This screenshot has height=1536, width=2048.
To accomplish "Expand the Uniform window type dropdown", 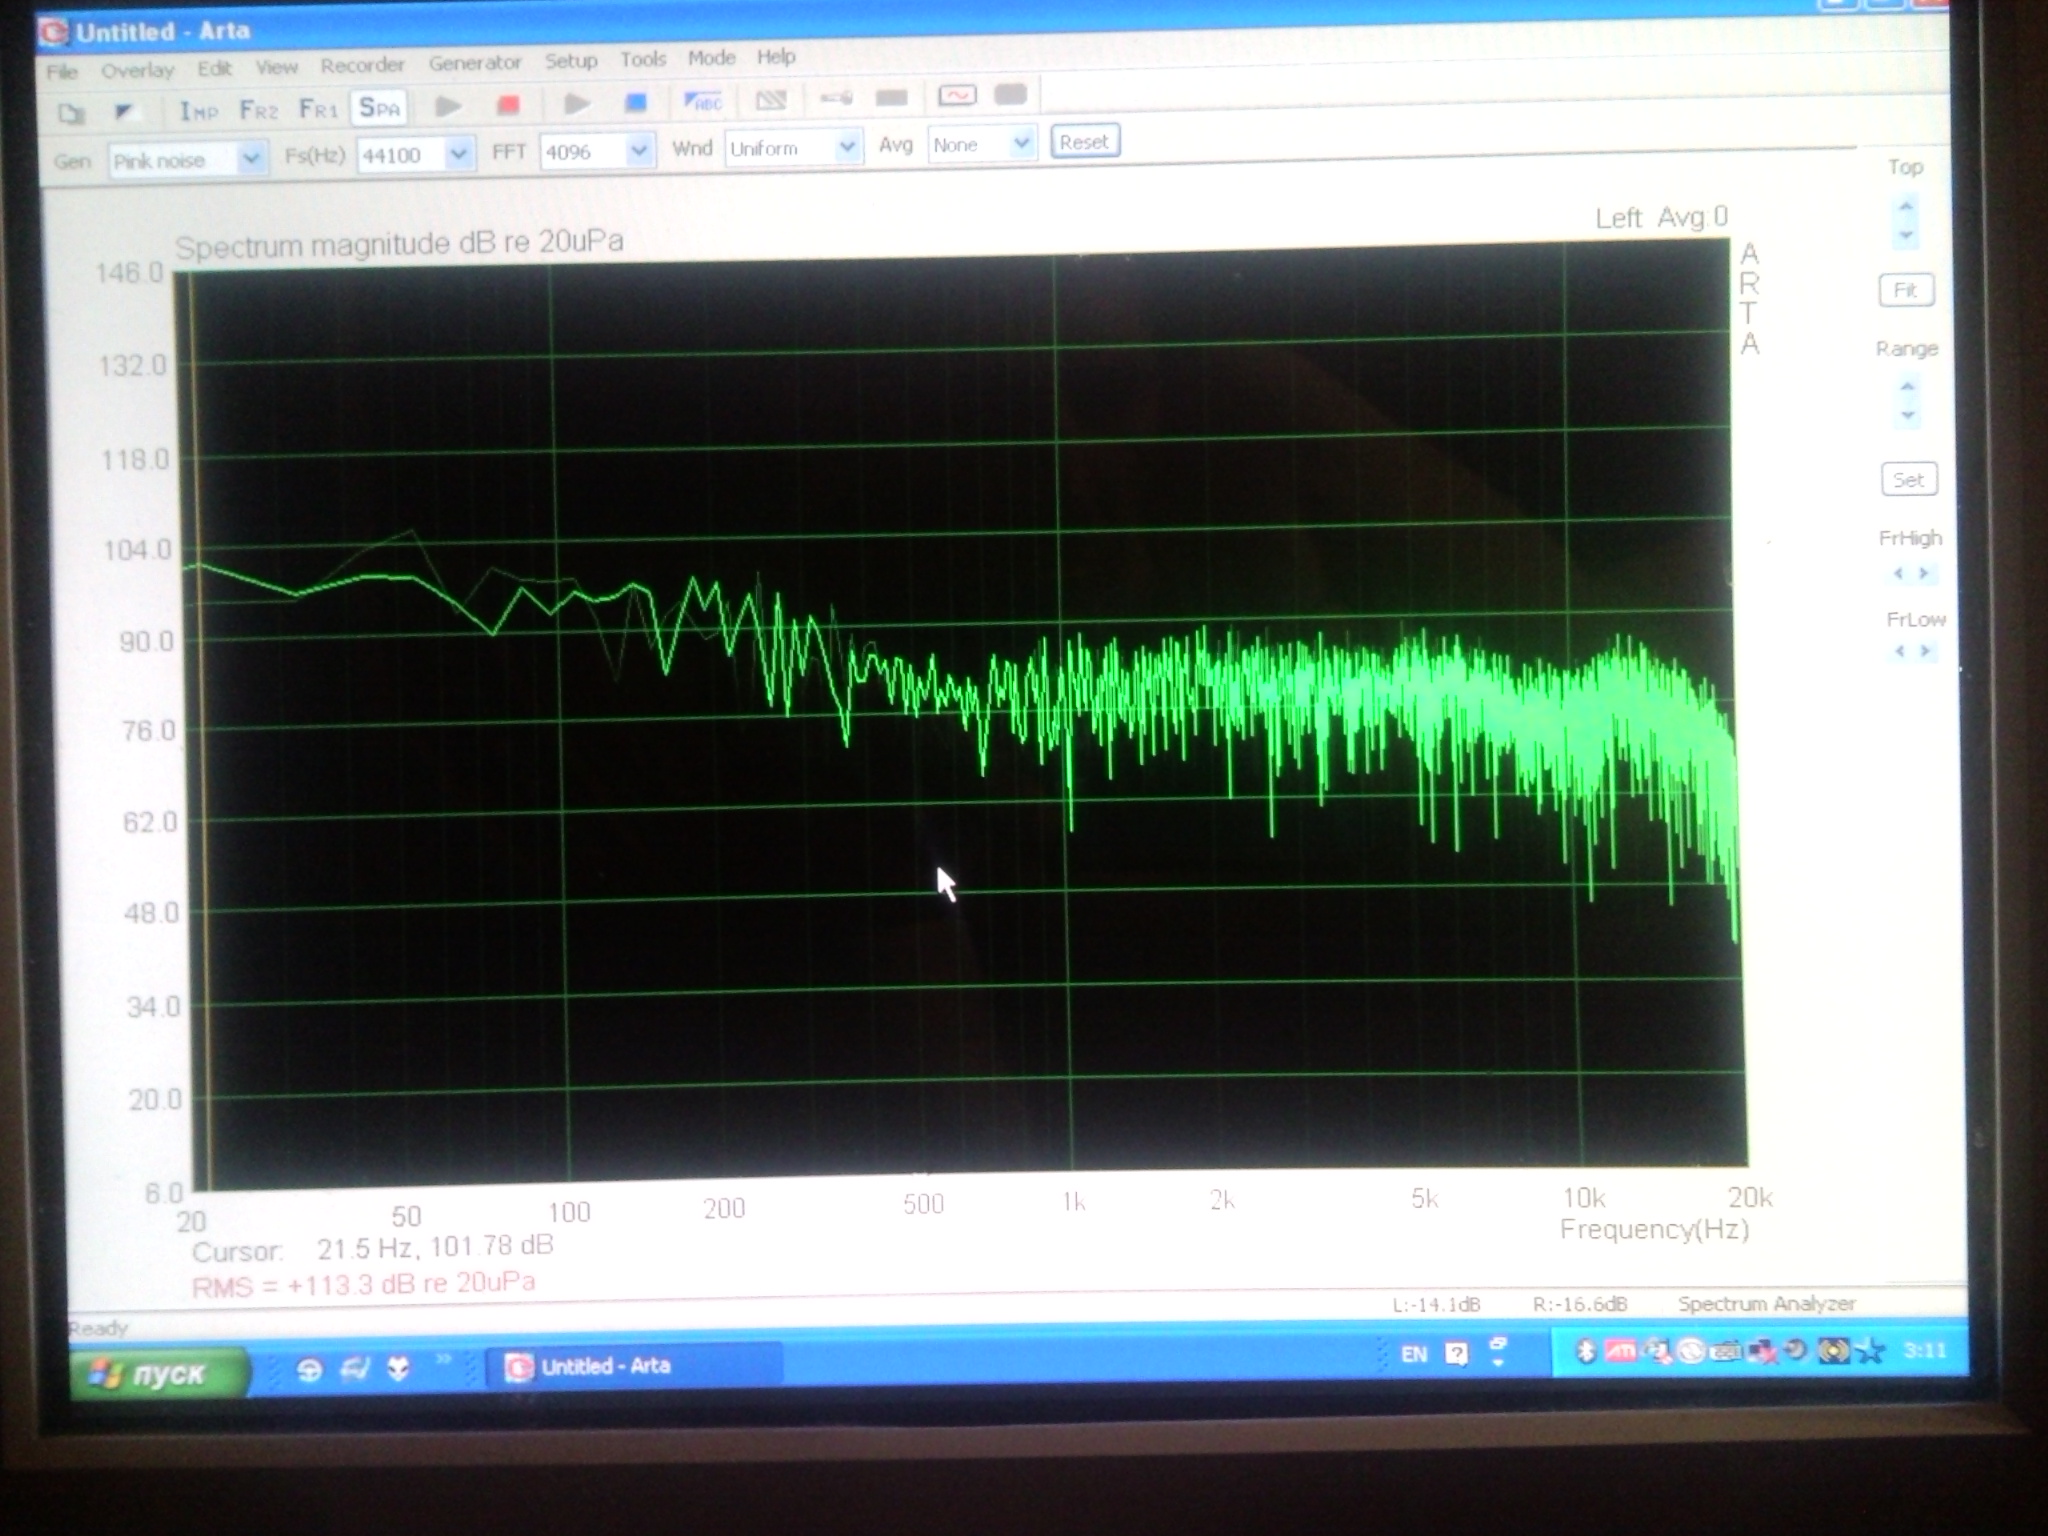I will point(846,147).
